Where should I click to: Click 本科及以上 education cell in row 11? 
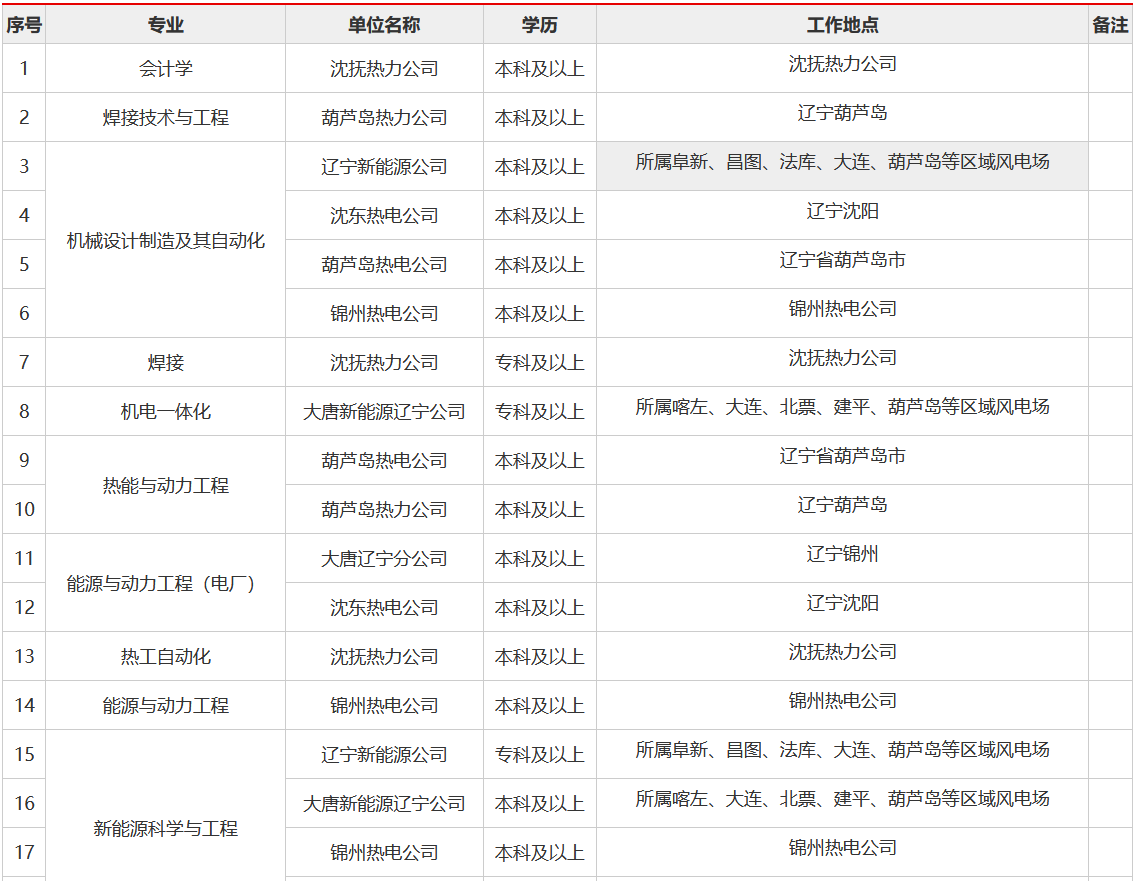click(539, 559)
